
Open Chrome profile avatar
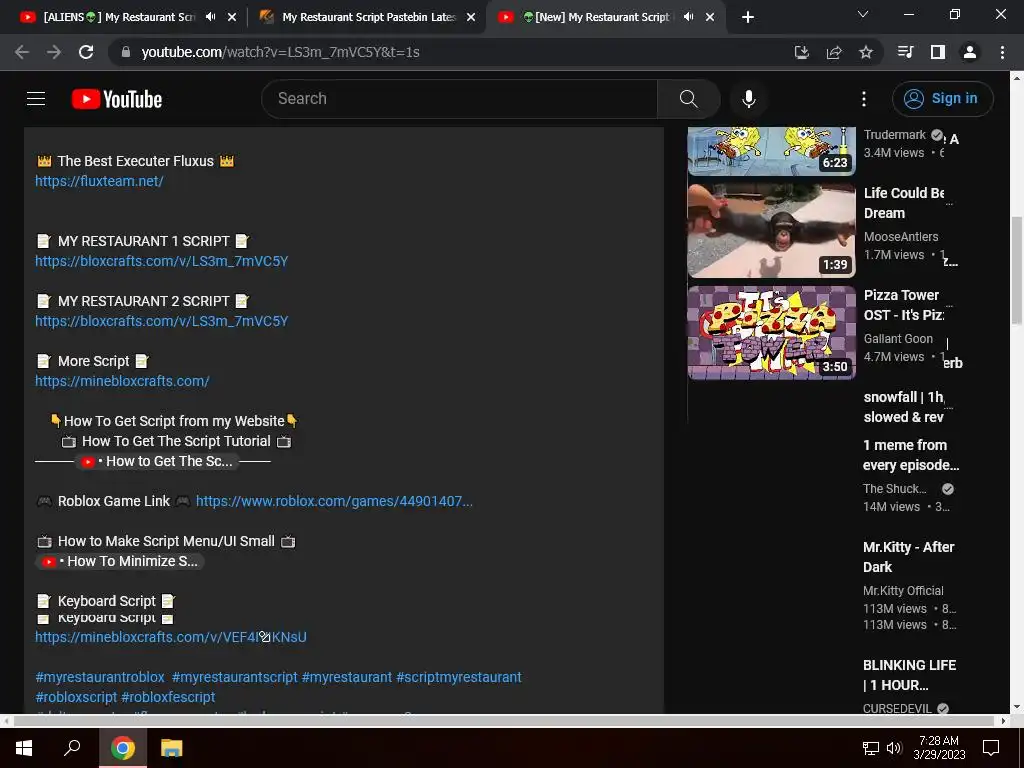970,52
